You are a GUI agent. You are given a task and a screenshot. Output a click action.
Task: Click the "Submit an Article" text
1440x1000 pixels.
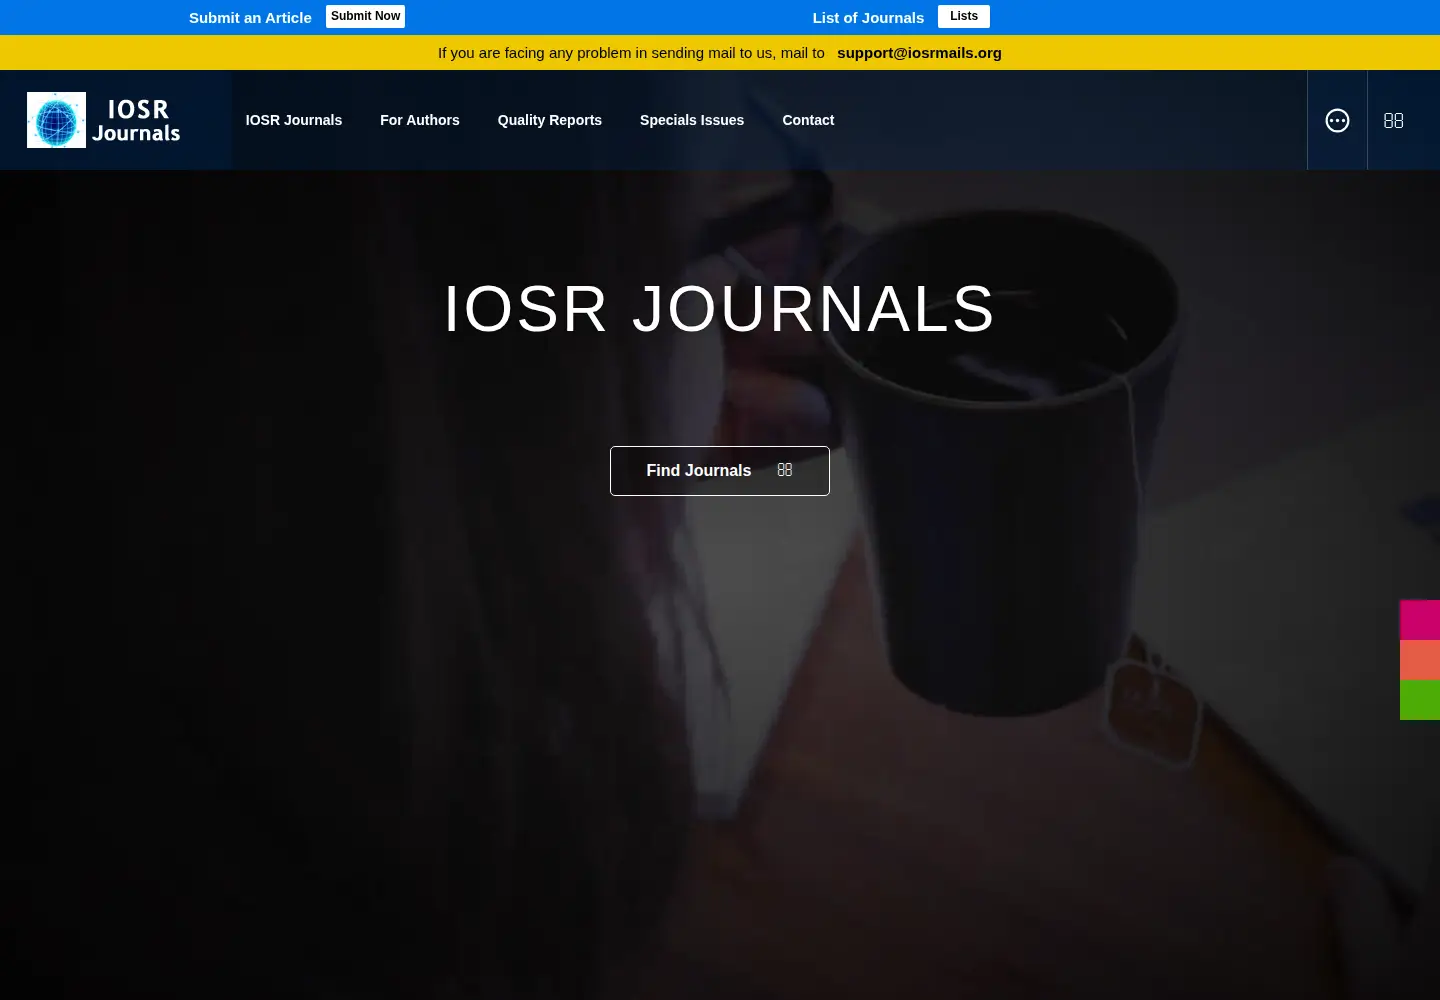(x=250, y=18)
